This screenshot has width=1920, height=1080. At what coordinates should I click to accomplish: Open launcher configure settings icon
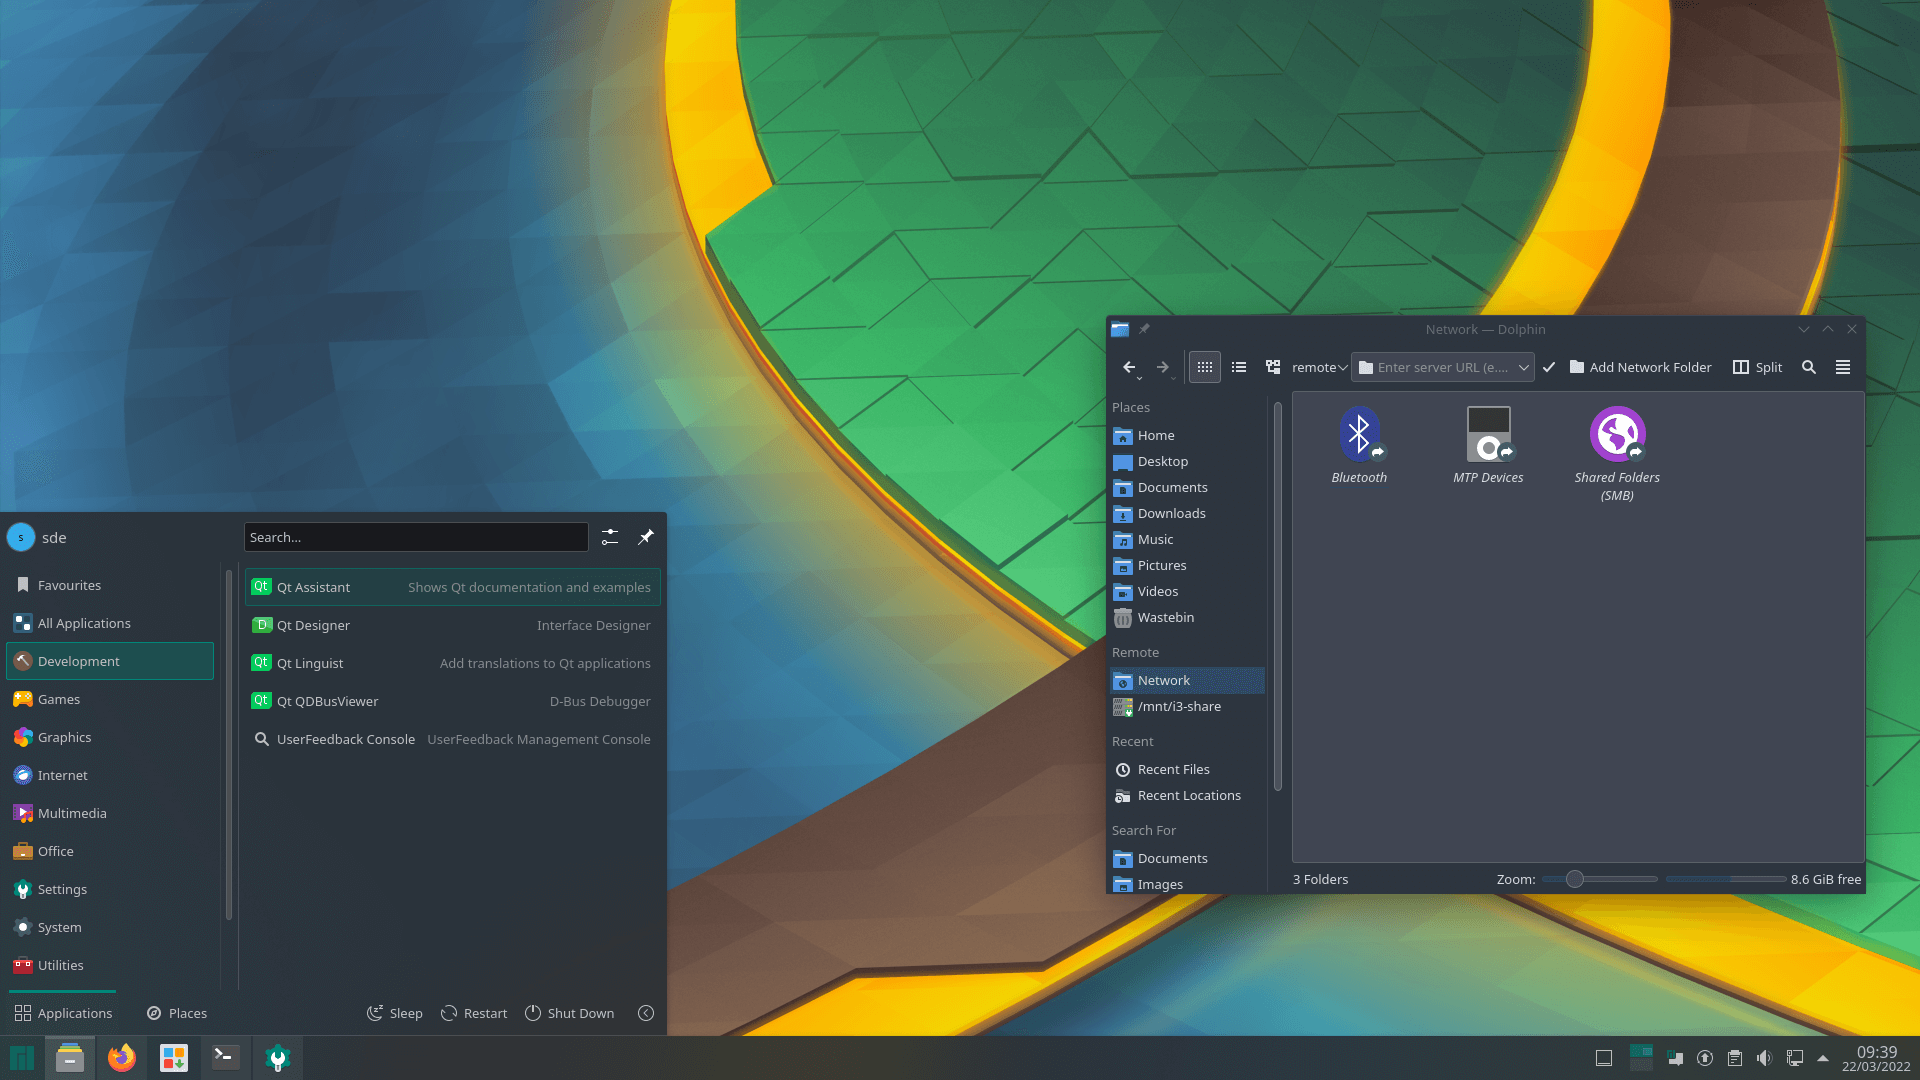click(610, 537)
